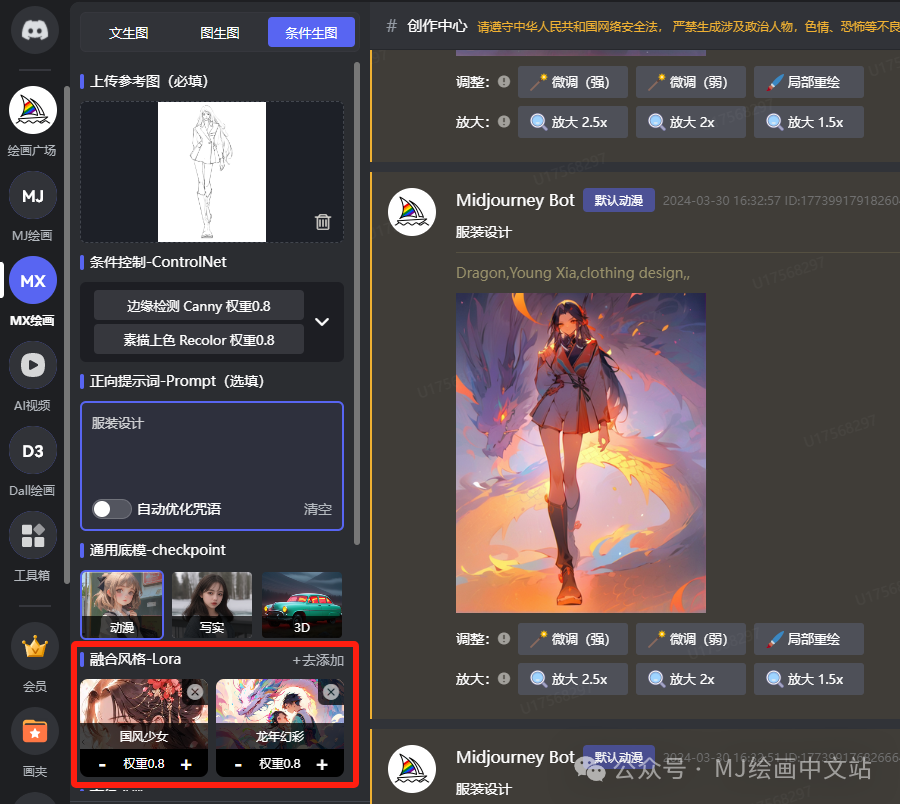Delete the uploaded reference sketch via trash icon
This screenshot has width=900, height=804.
tap(322, 222)
